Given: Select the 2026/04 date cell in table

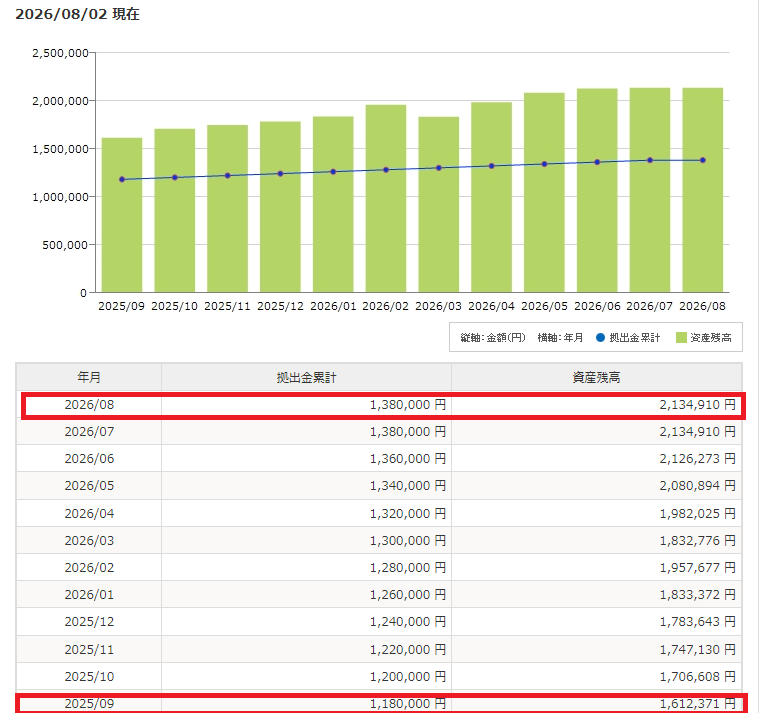Looking at the screenshot, I should [x=89, y=513].
